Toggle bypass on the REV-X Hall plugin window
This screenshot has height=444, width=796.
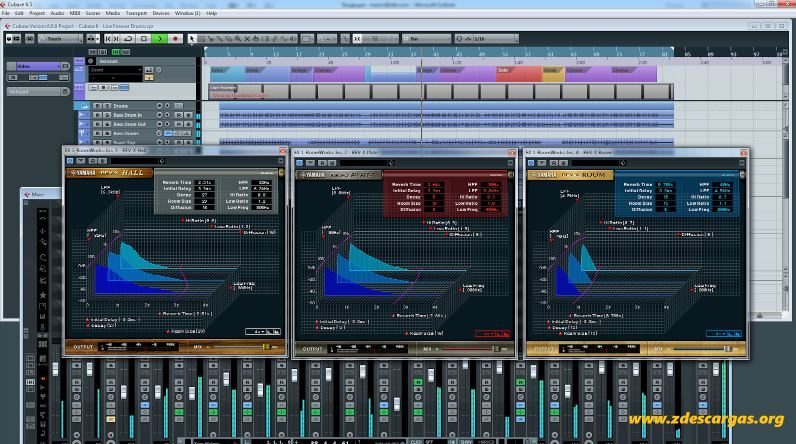pyautogui.click(x=70, y=161)
